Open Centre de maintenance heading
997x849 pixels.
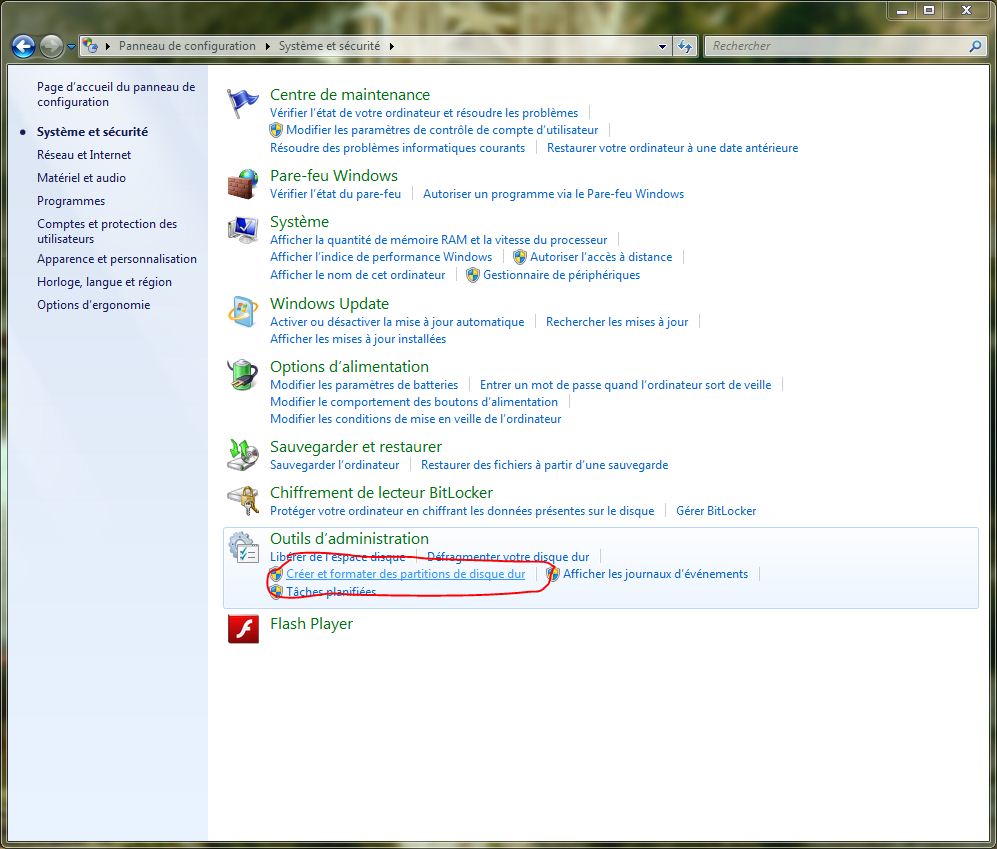(x=350, y=95)
